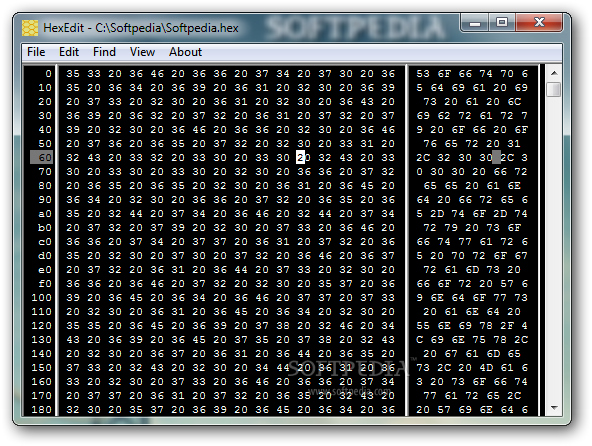Click offset label 70
Image resolution: width=592 pixels, height=446 pixels.
tap(45, 171)
